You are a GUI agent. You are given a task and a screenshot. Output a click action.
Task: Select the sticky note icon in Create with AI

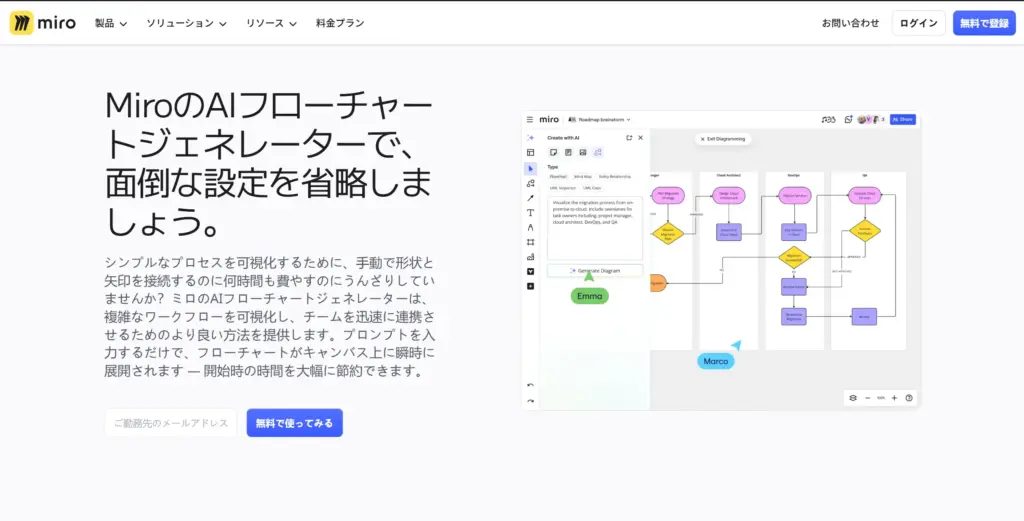pos(553,152)
